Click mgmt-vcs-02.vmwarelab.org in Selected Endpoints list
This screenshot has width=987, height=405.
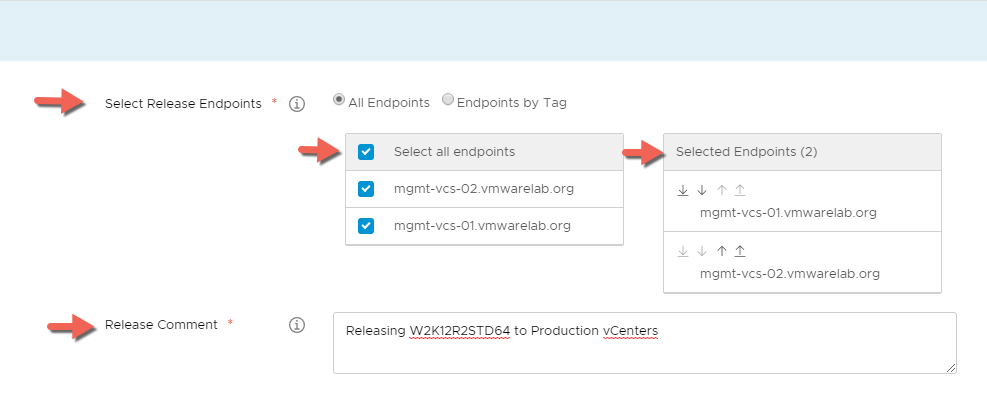click(788, 273)
